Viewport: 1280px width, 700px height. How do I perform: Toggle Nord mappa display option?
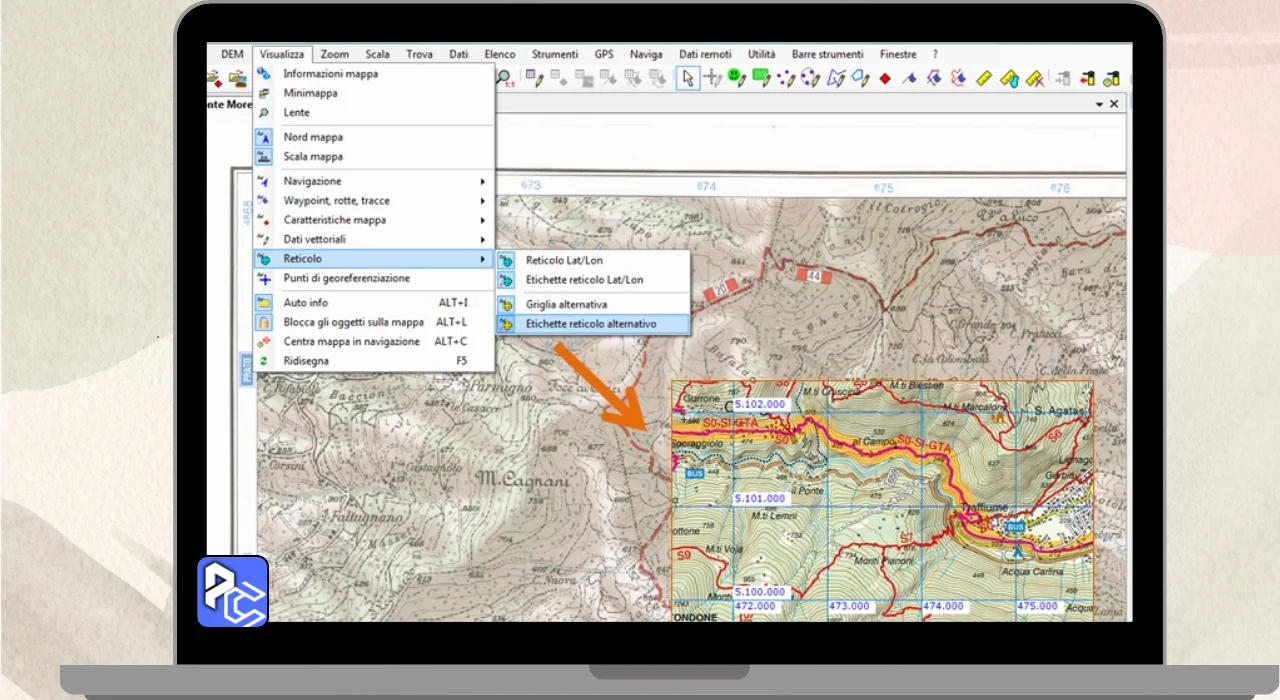[x=312, y=137]
